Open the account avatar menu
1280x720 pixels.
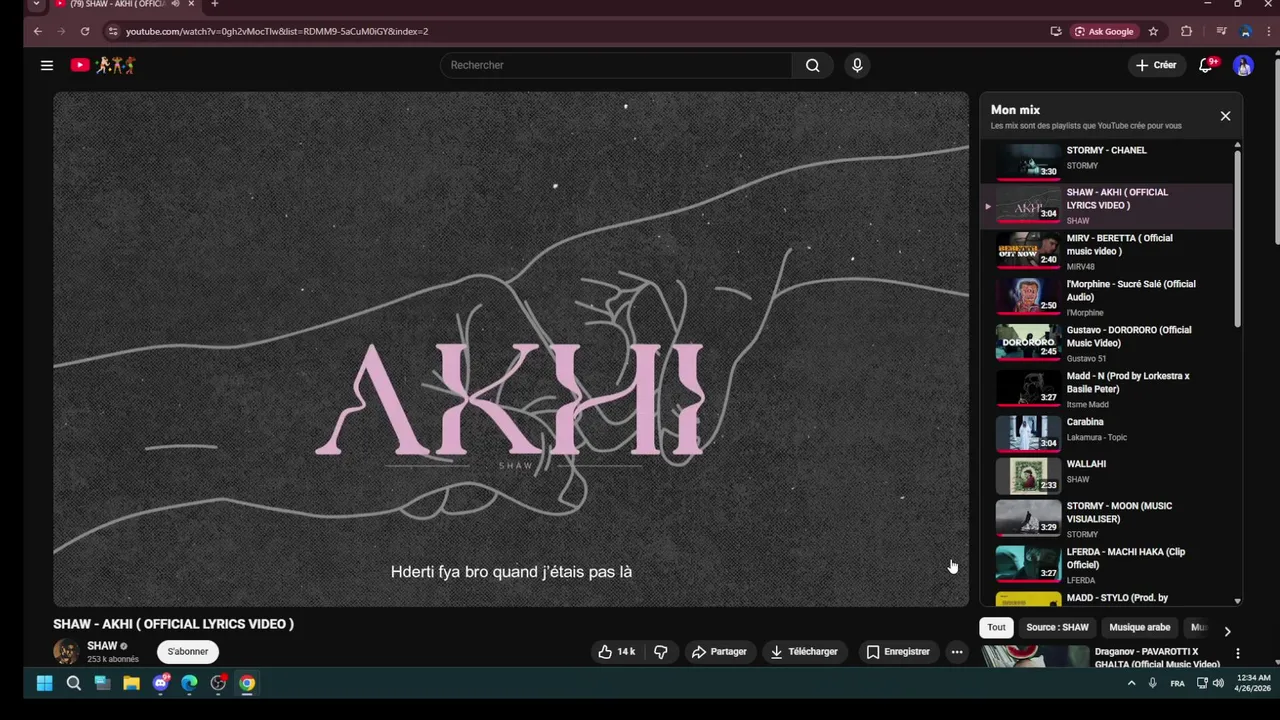click(1243, 65)
